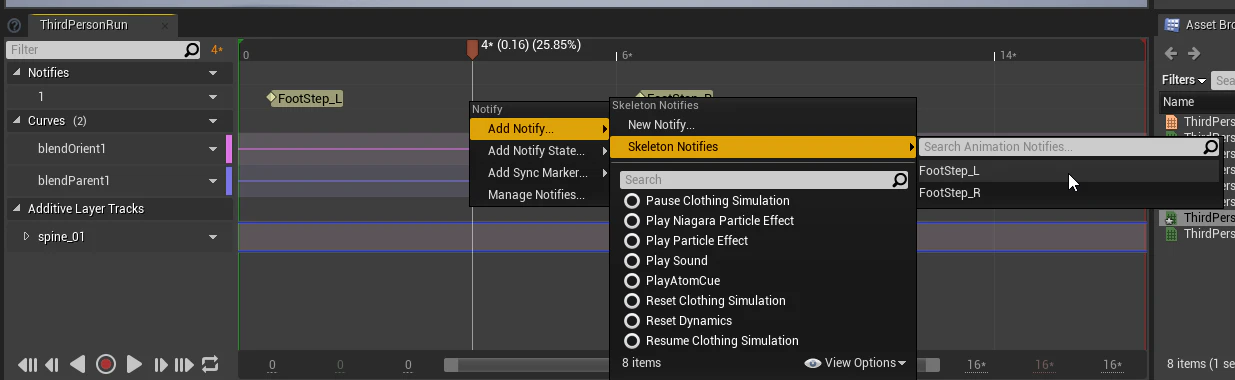Select Play Niagara Particle Effect notify
The height and width of the screenshot is (380, 1235).
tap(709, 221)
